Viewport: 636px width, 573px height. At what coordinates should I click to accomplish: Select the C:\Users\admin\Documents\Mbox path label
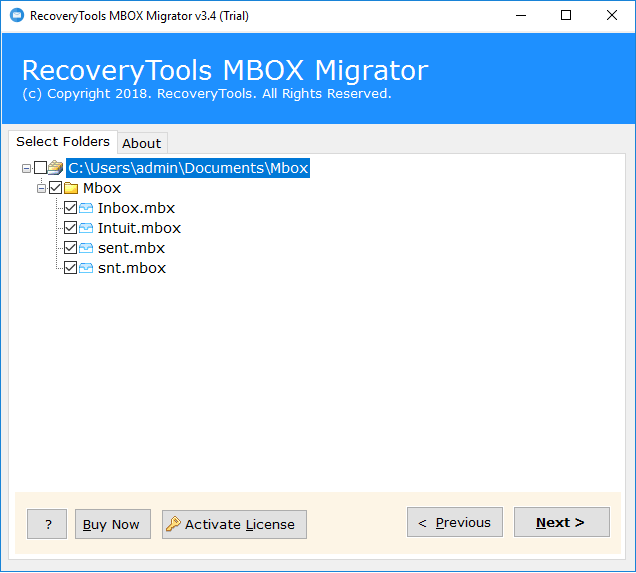click(x=188, y=168)
